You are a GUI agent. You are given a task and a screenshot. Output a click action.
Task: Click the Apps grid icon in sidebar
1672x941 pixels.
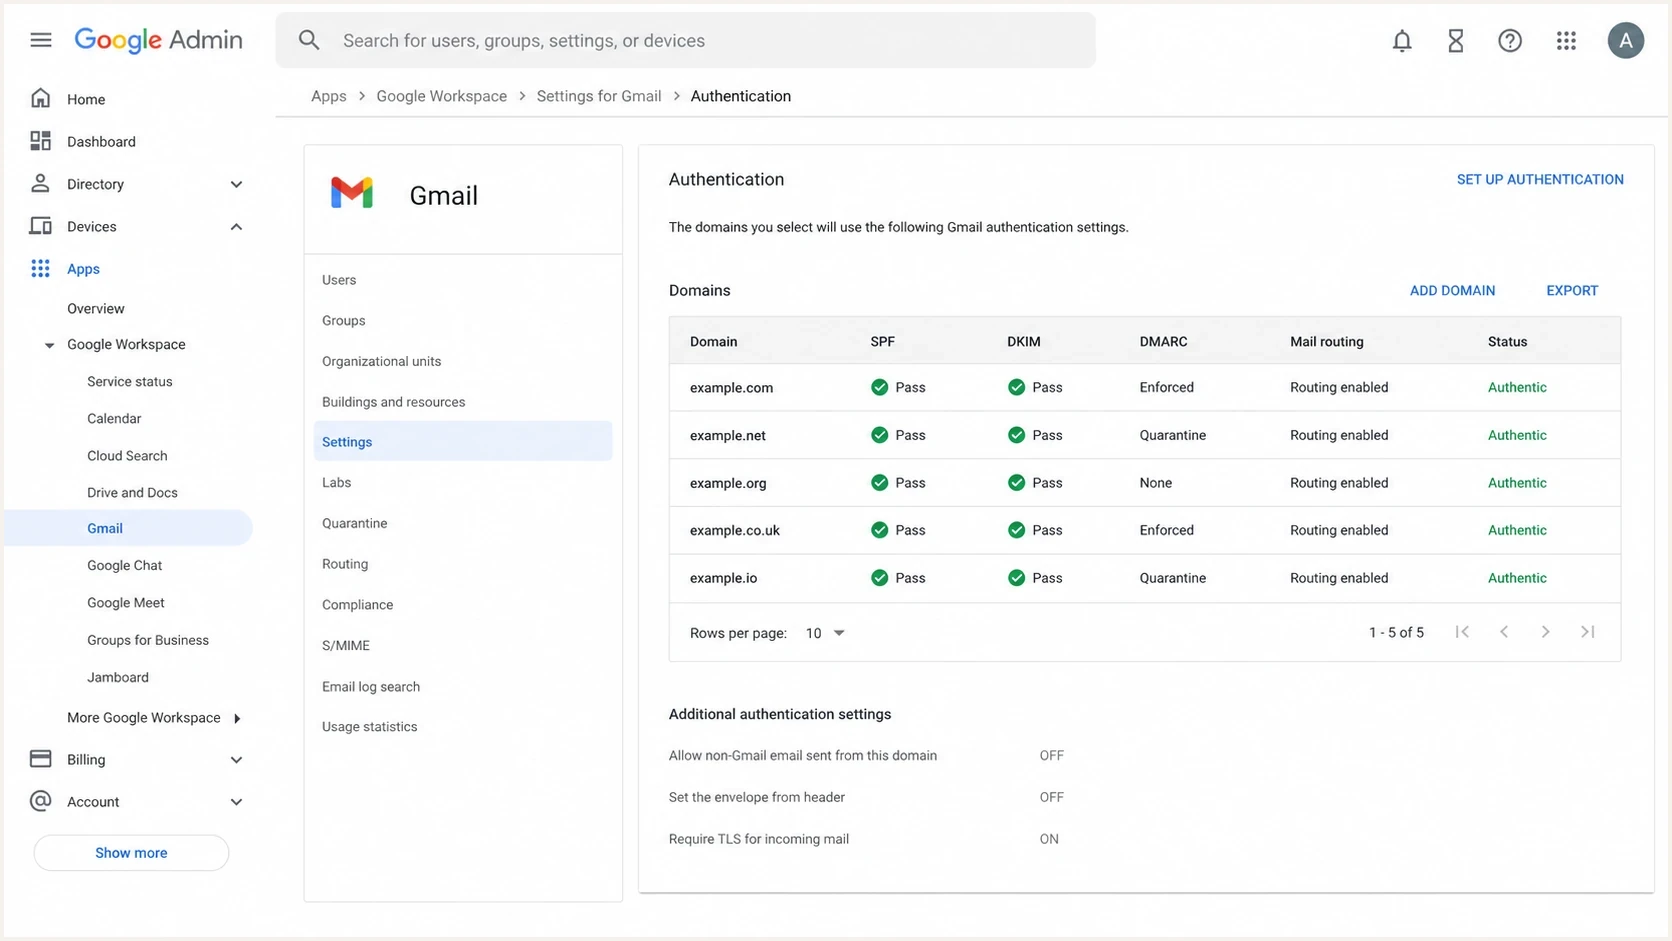click(x=41, y=268)
